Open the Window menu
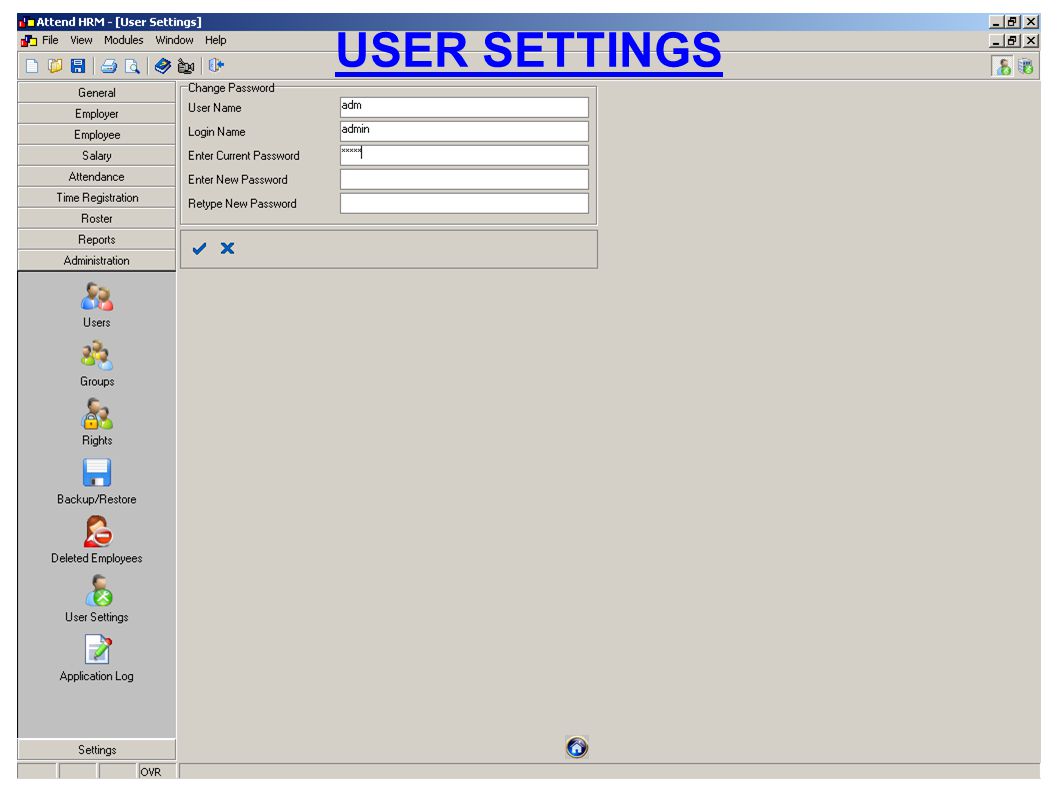This screenshot has width=1058, height=793. [174, 40]
